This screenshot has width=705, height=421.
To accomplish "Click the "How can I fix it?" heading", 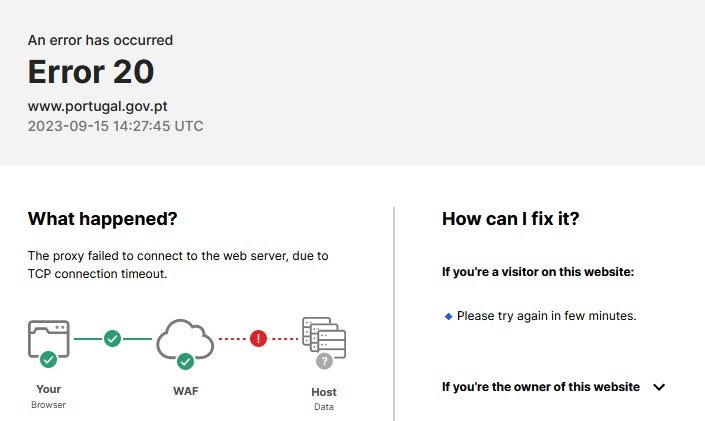I will [x=511, y=218].
